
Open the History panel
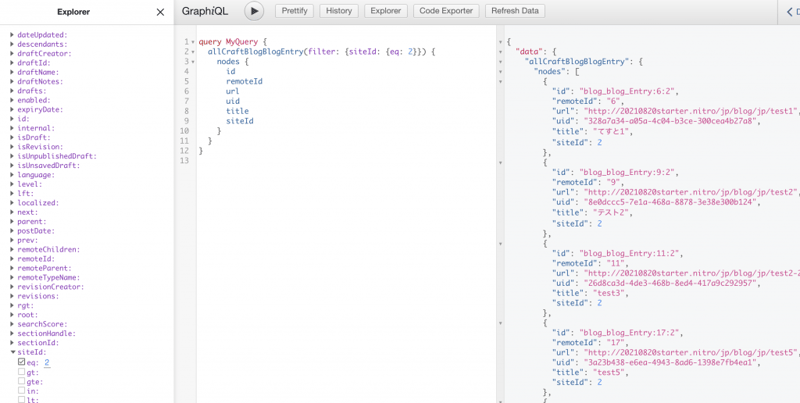click(339, 11)
